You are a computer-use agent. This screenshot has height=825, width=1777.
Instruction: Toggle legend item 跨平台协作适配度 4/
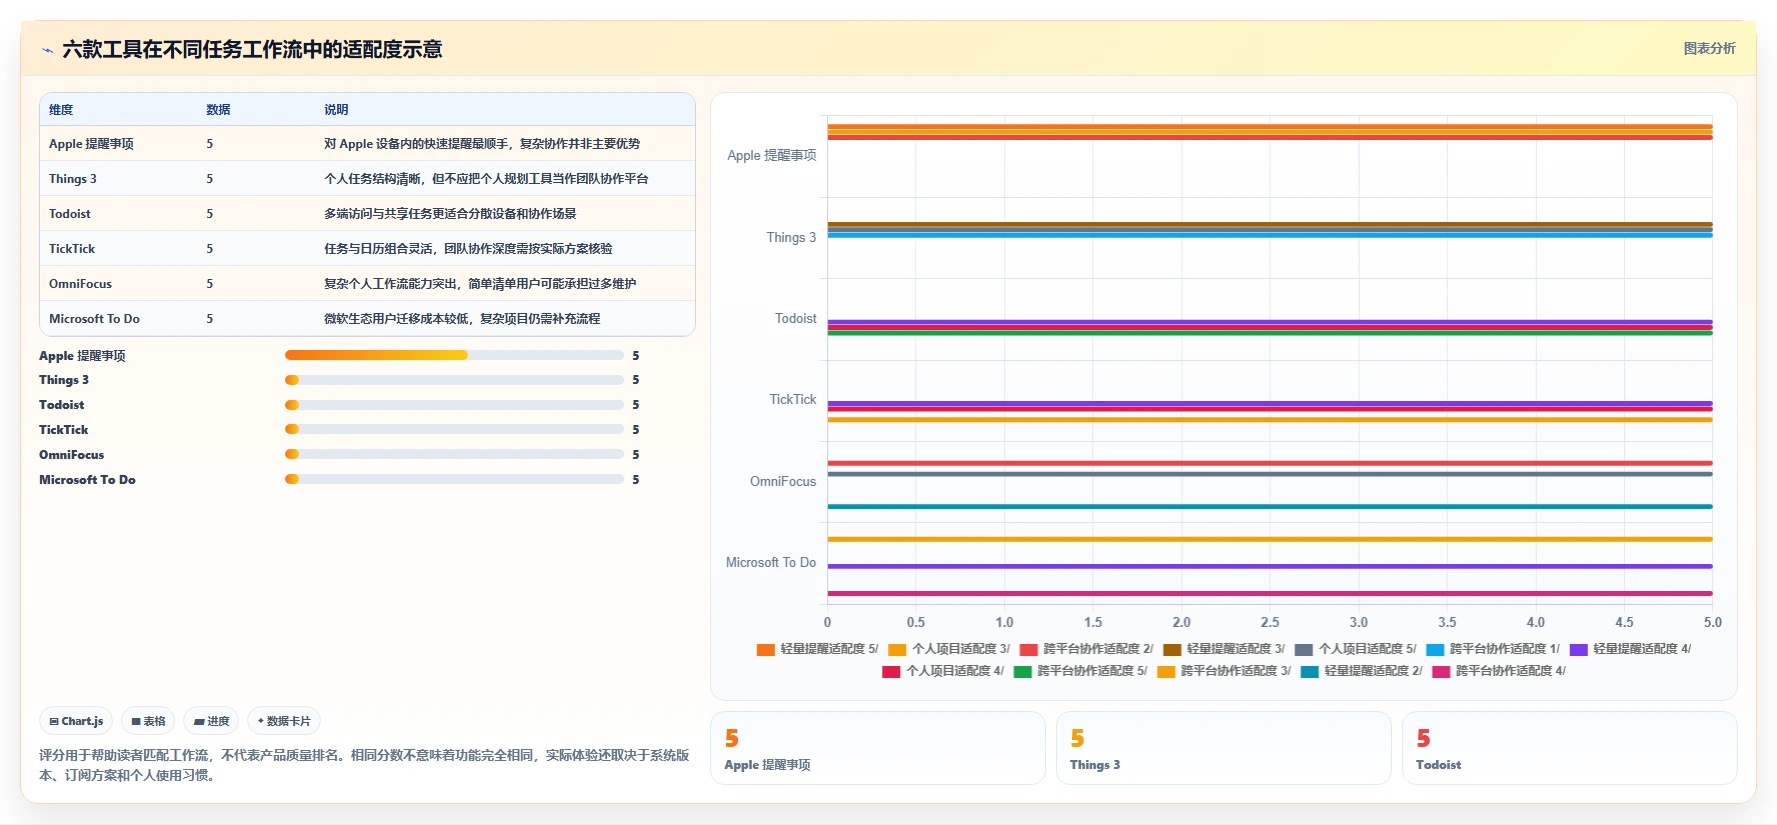point(1499,671)
